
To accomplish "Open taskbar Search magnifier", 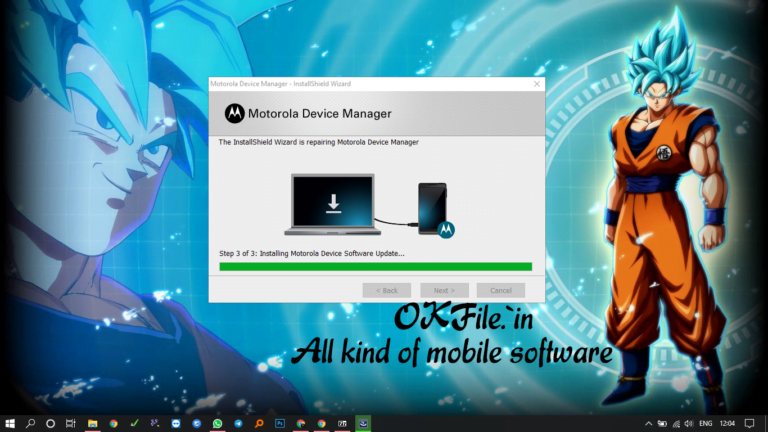I will tap(30, 423).
